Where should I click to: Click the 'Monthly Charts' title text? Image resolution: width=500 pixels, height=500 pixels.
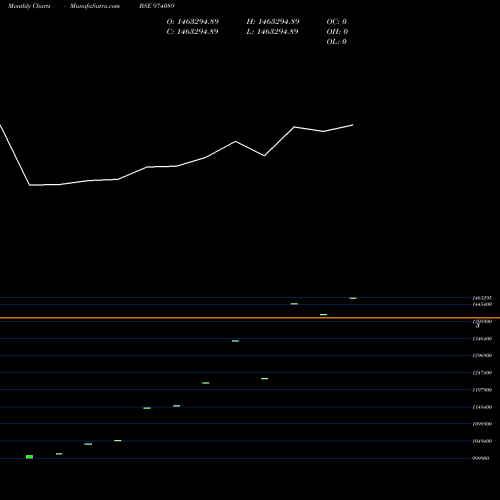pyautogui.click(x=29, y=6)
